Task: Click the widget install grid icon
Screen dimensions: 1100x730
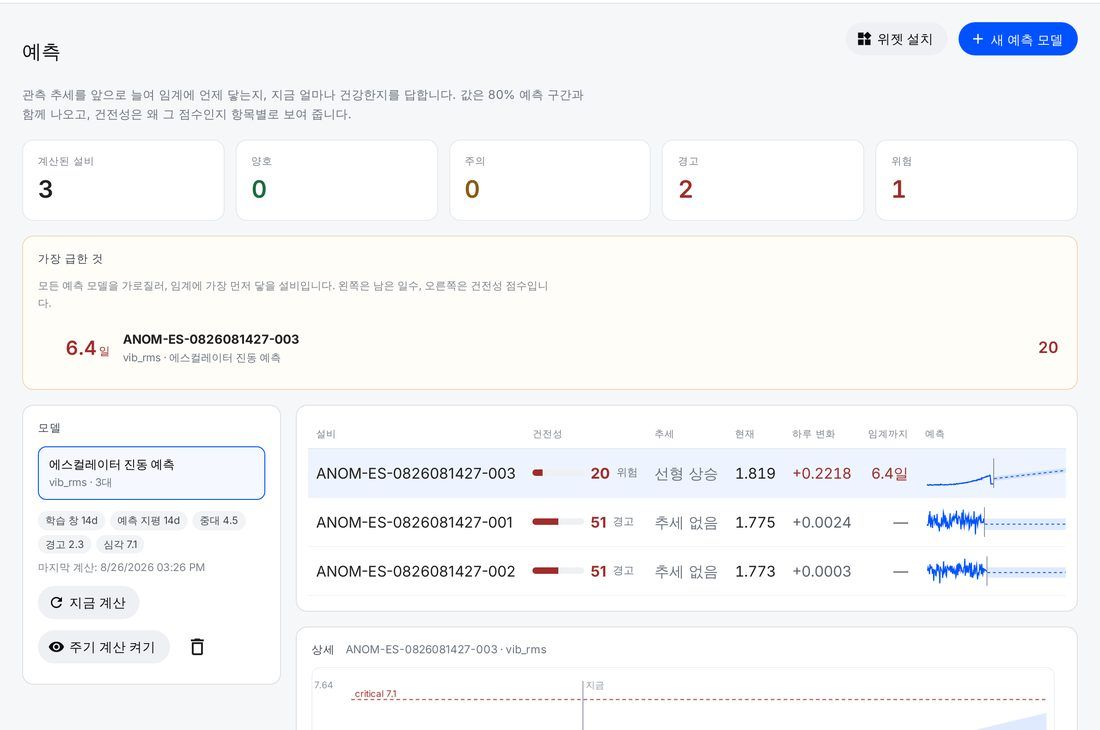Action: tap(864, 39)
